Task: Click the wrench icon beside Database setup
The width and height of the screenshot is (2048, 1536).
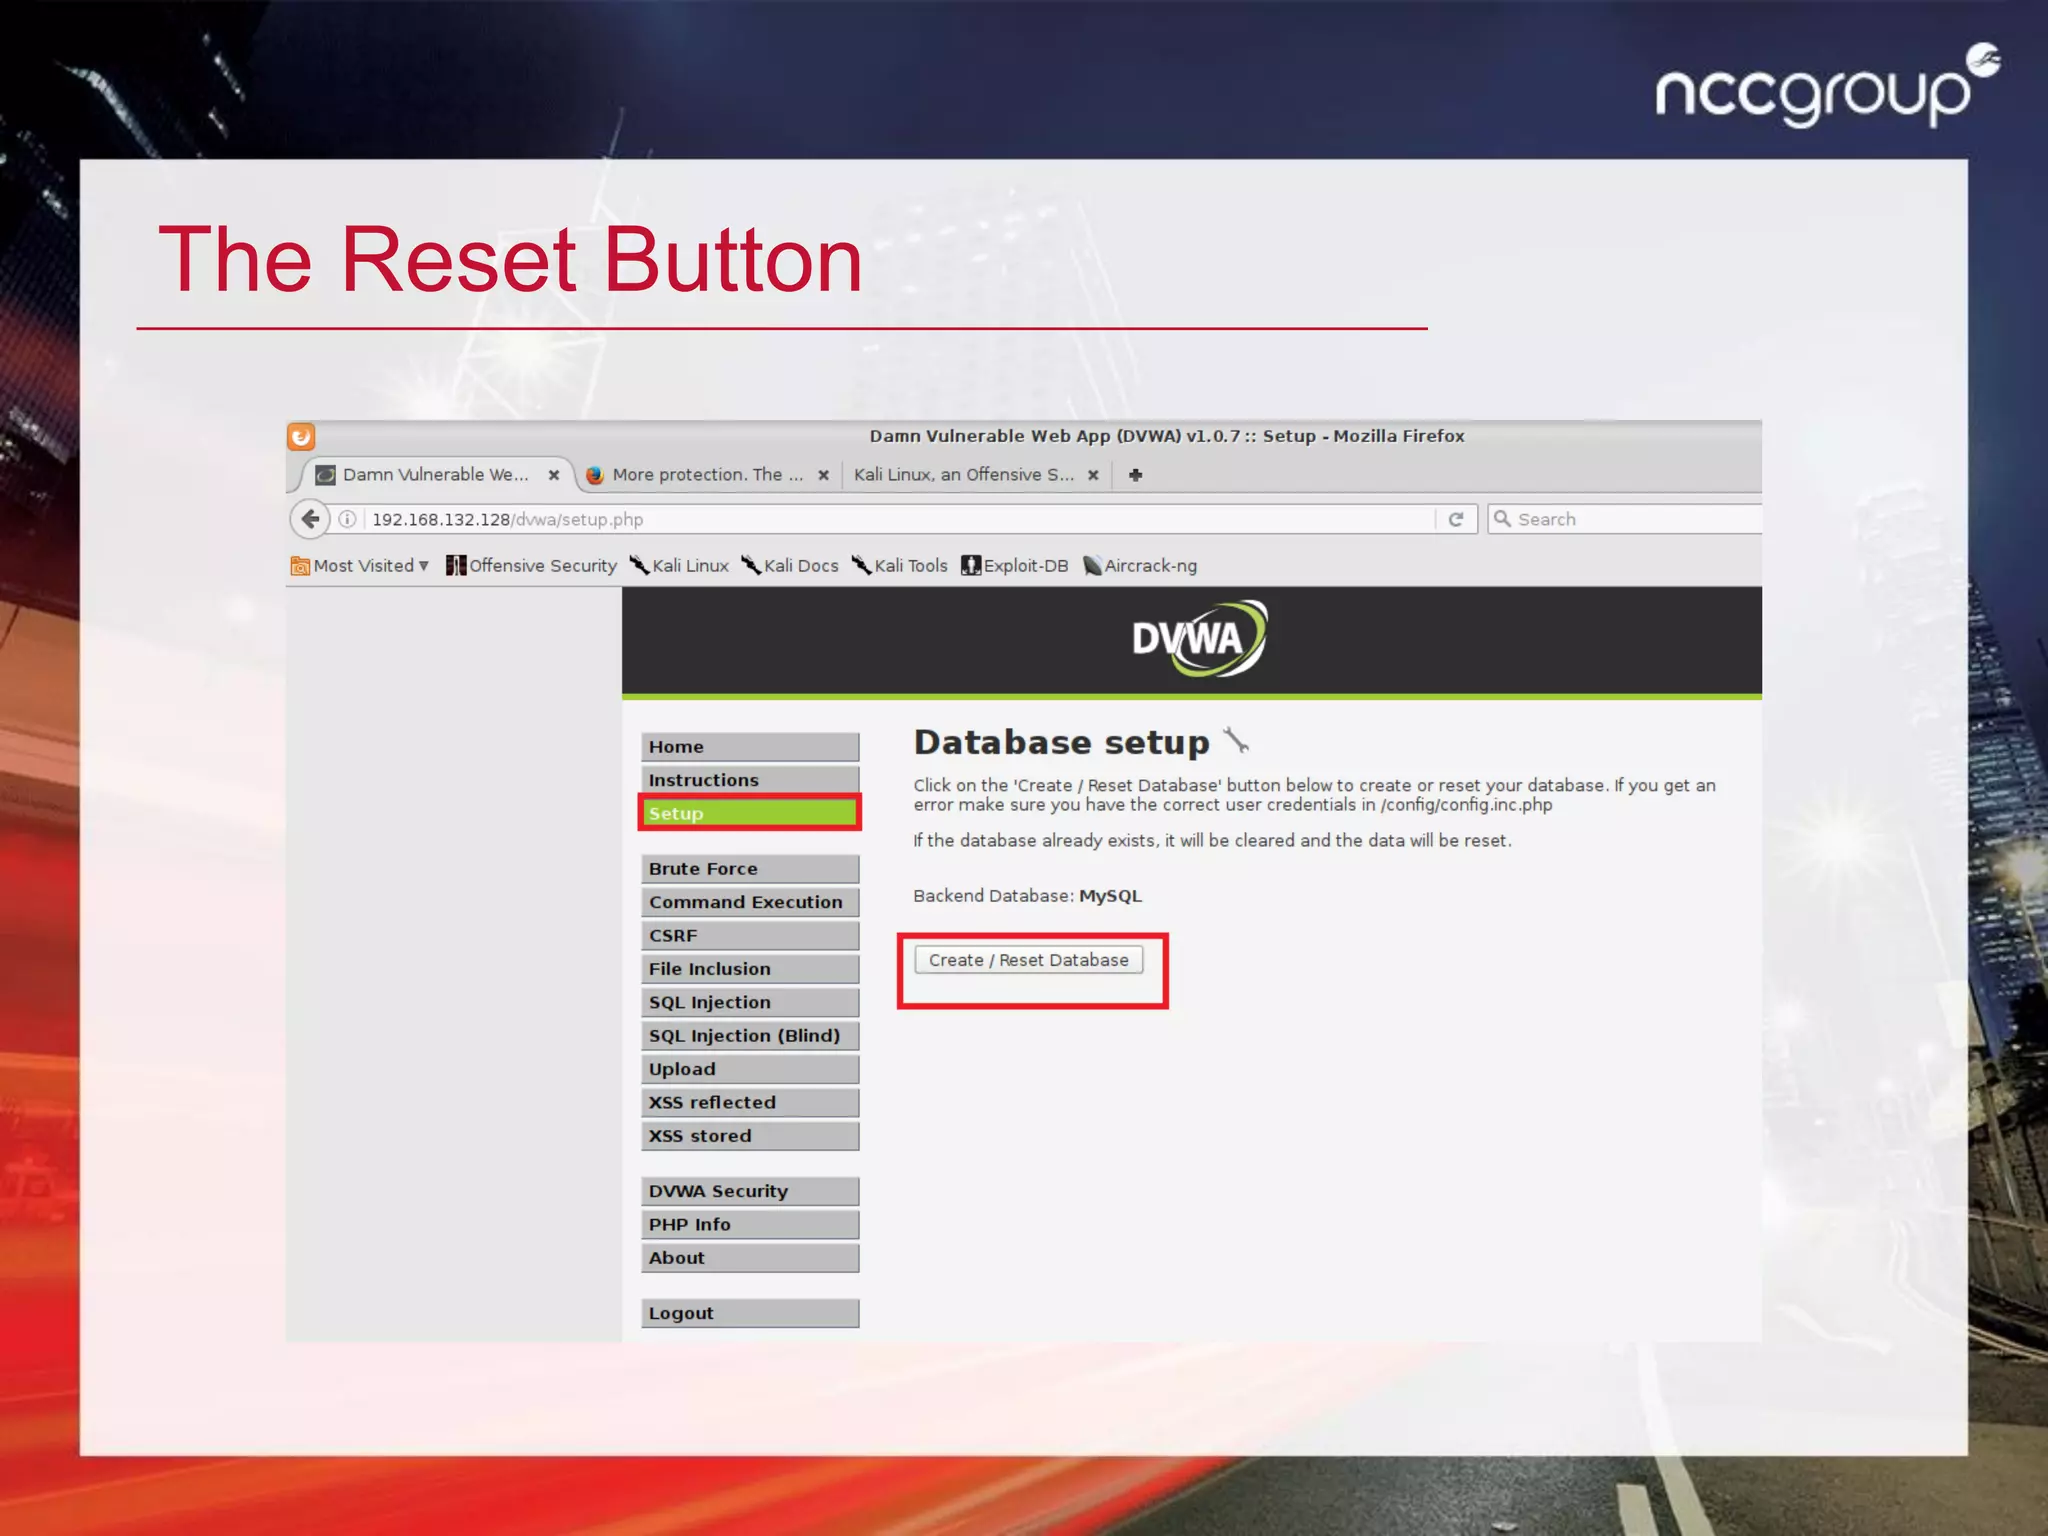Action: point(1236,741)
